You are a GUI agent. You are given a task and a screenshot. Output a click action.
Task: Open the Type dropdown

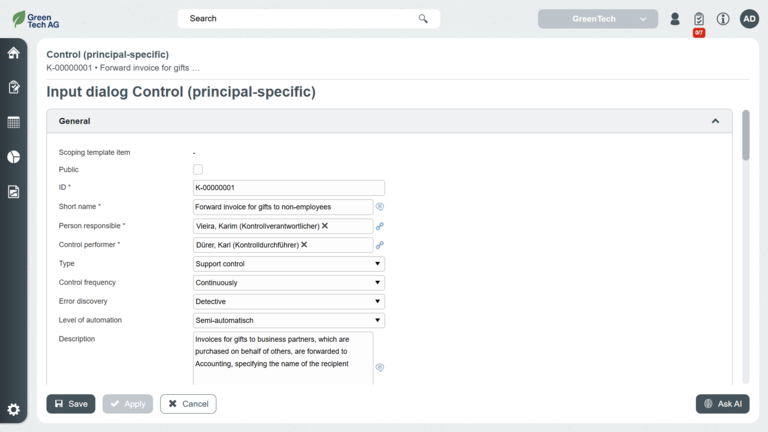pos(288,264)
